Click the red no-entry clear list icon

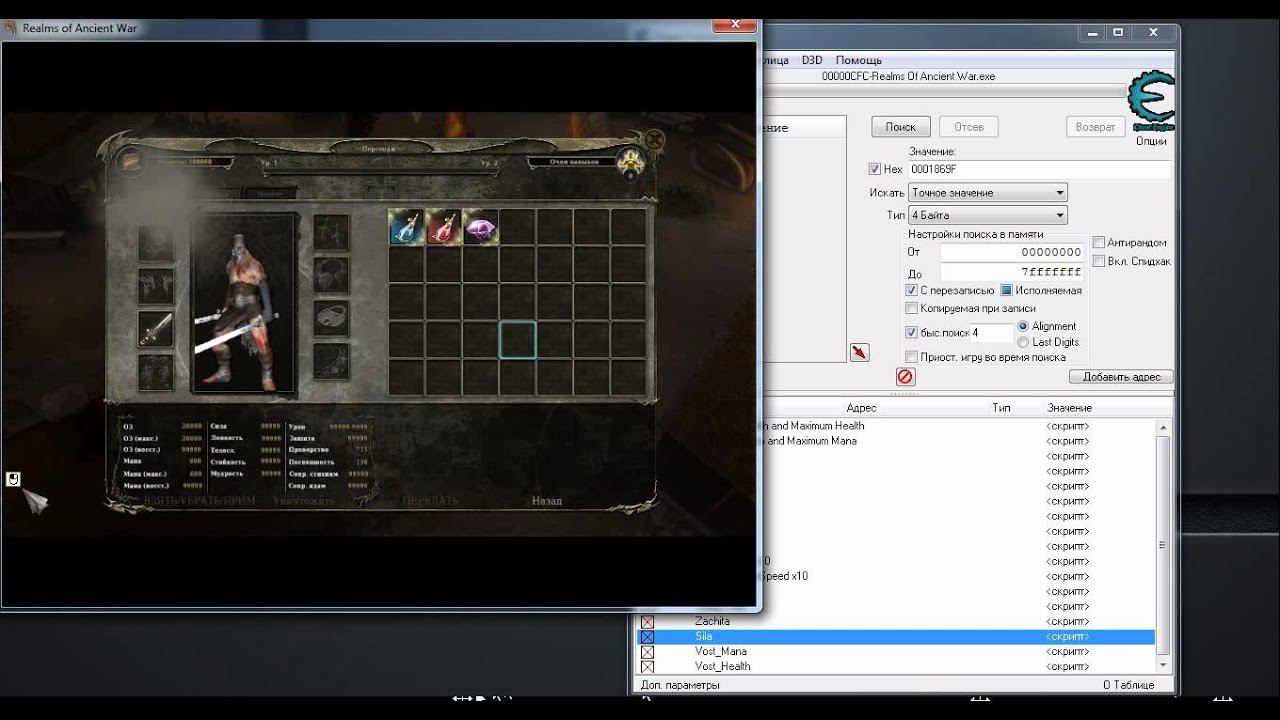(x=905, y=377)
